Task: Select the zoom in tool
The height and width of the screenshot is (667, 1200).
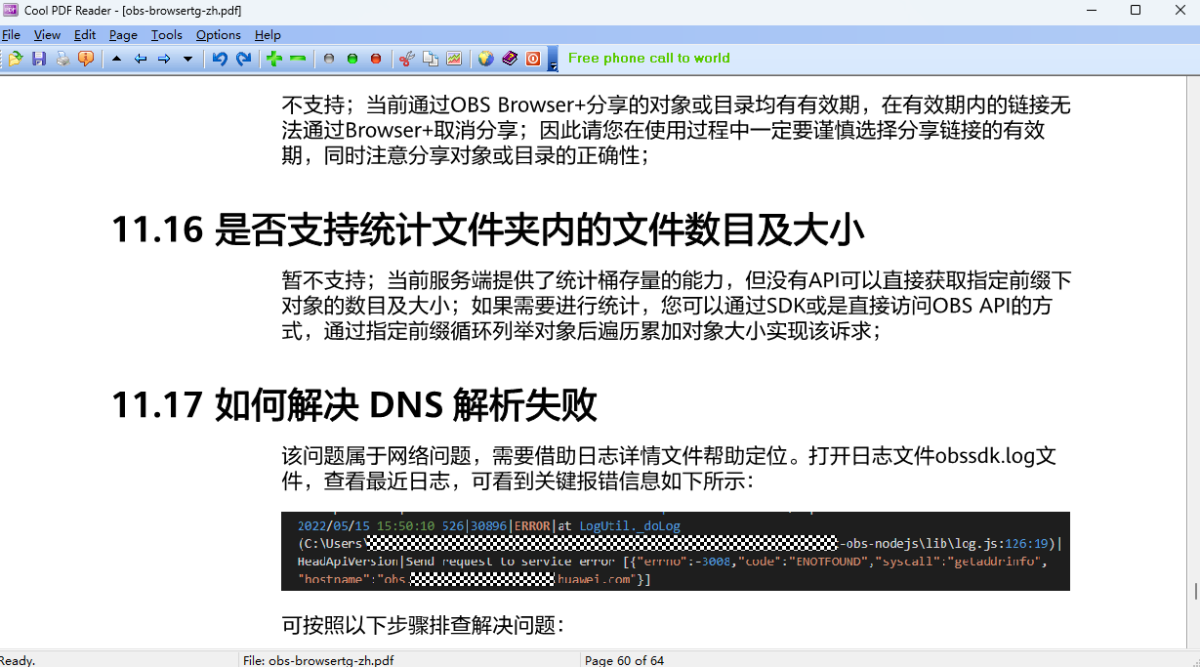Action: click(x=271, y=59)
